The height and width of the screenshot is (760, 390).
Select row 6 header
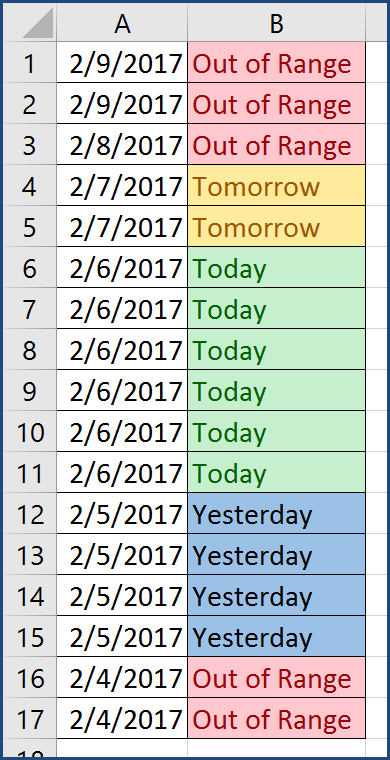30,267
